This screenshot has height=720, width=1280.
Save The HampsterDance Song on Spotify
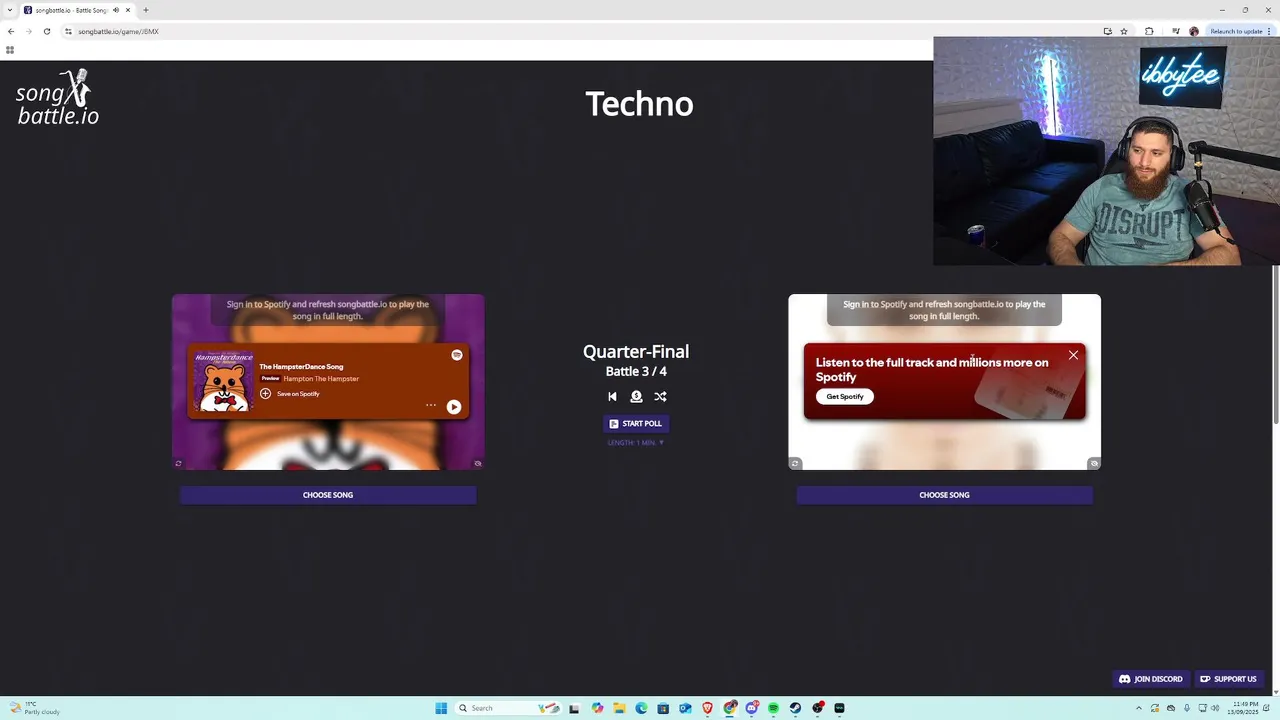290,394
